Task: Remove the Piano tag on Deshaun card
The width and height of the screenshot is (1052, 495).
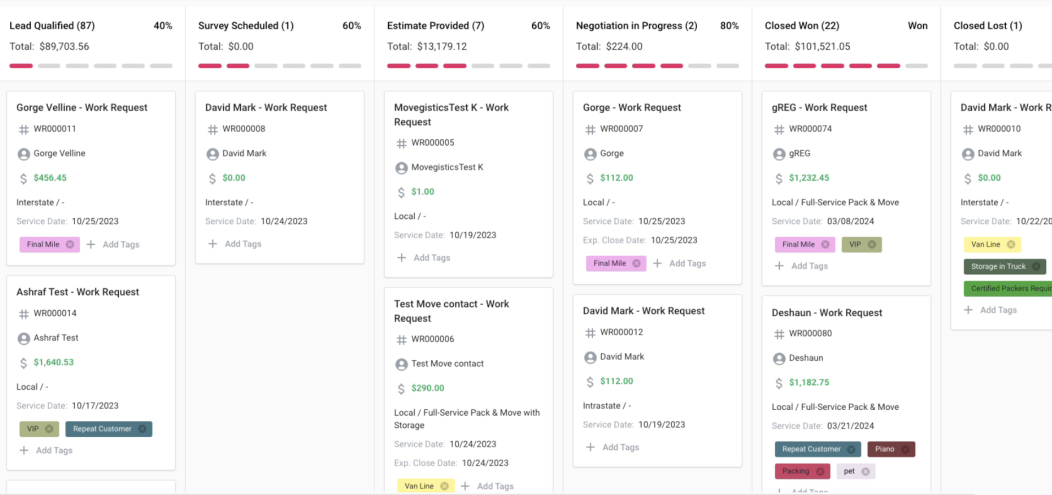Action: click(x=905, y=450)
